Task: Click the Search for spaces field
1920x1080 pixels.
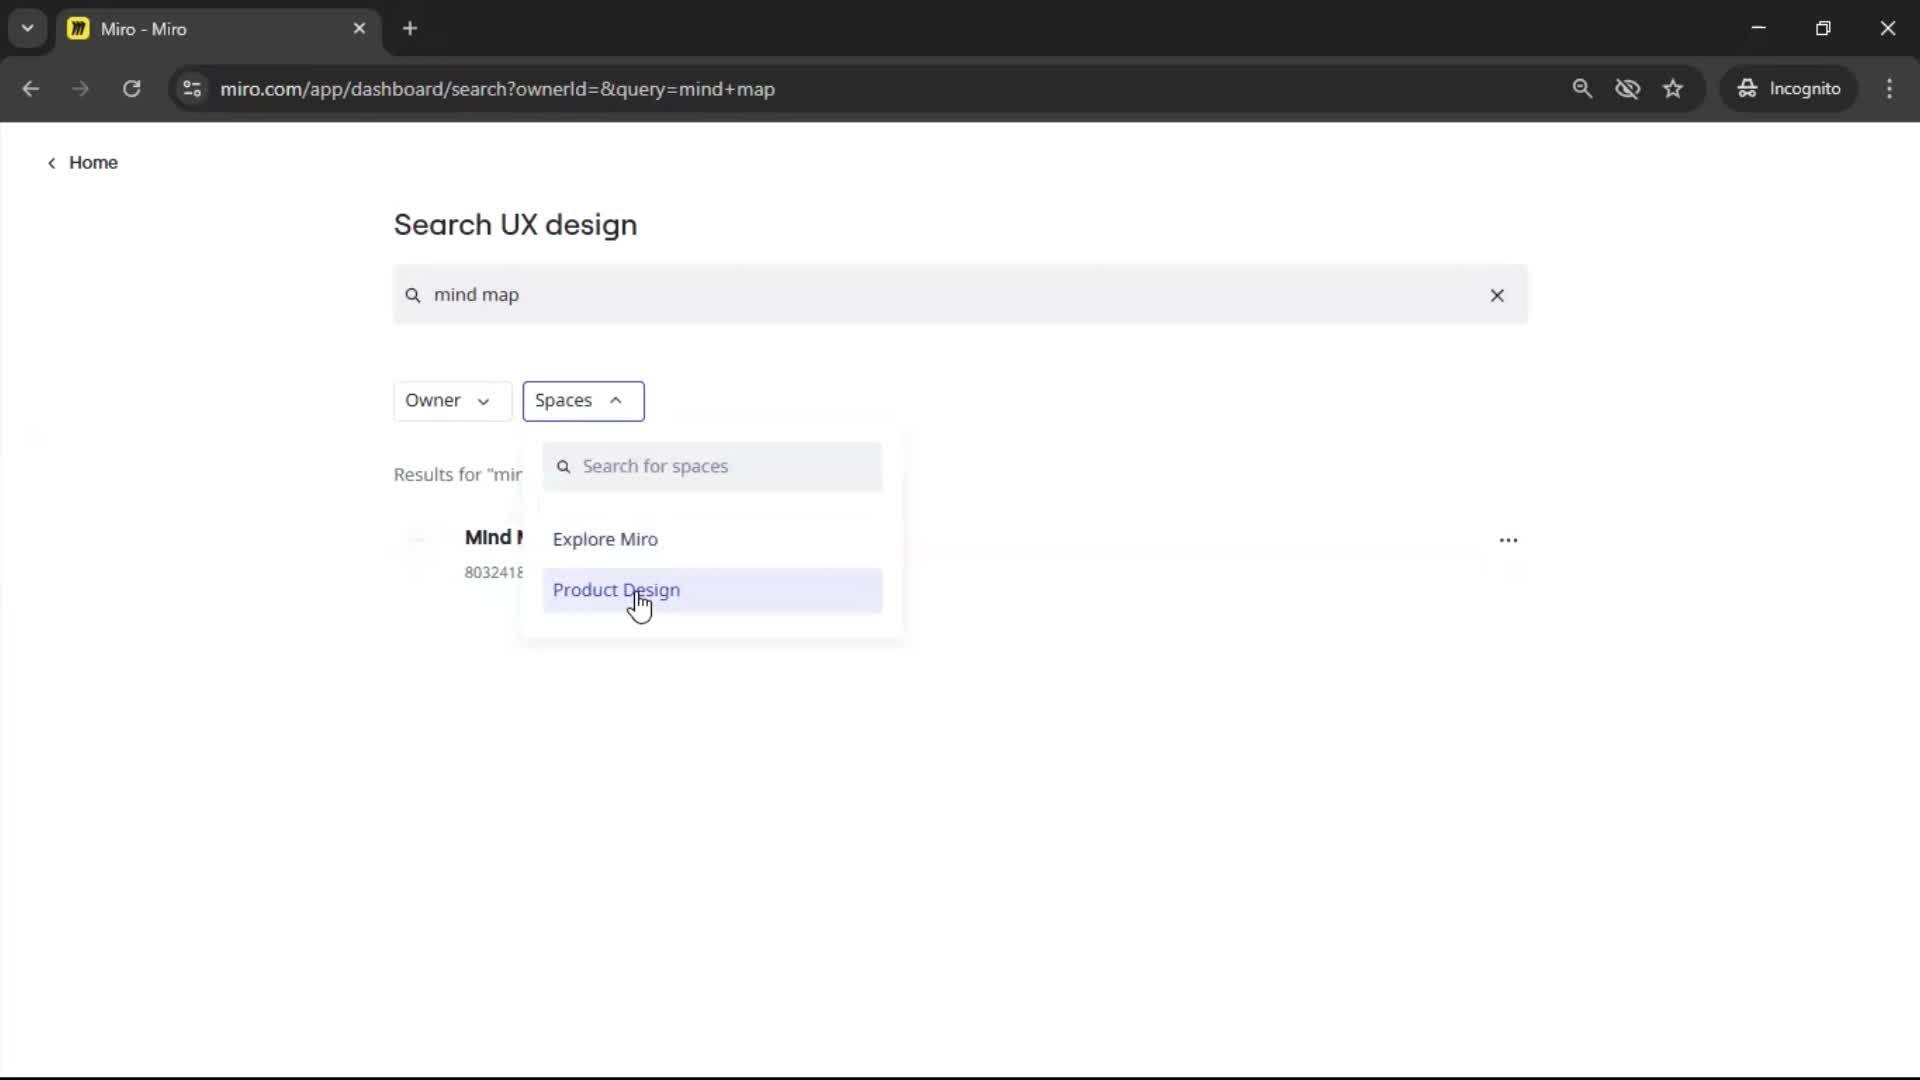Action: [x=712, y=467]
